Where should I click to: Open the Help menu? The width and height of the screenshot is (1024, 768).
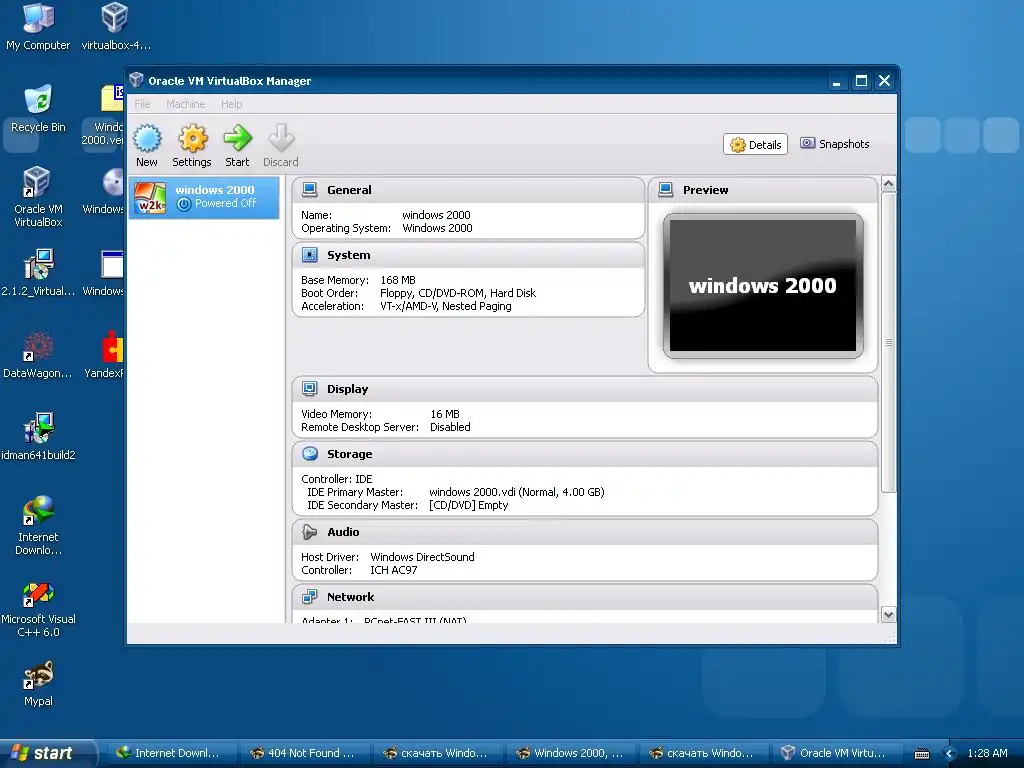tap(231, 104)
